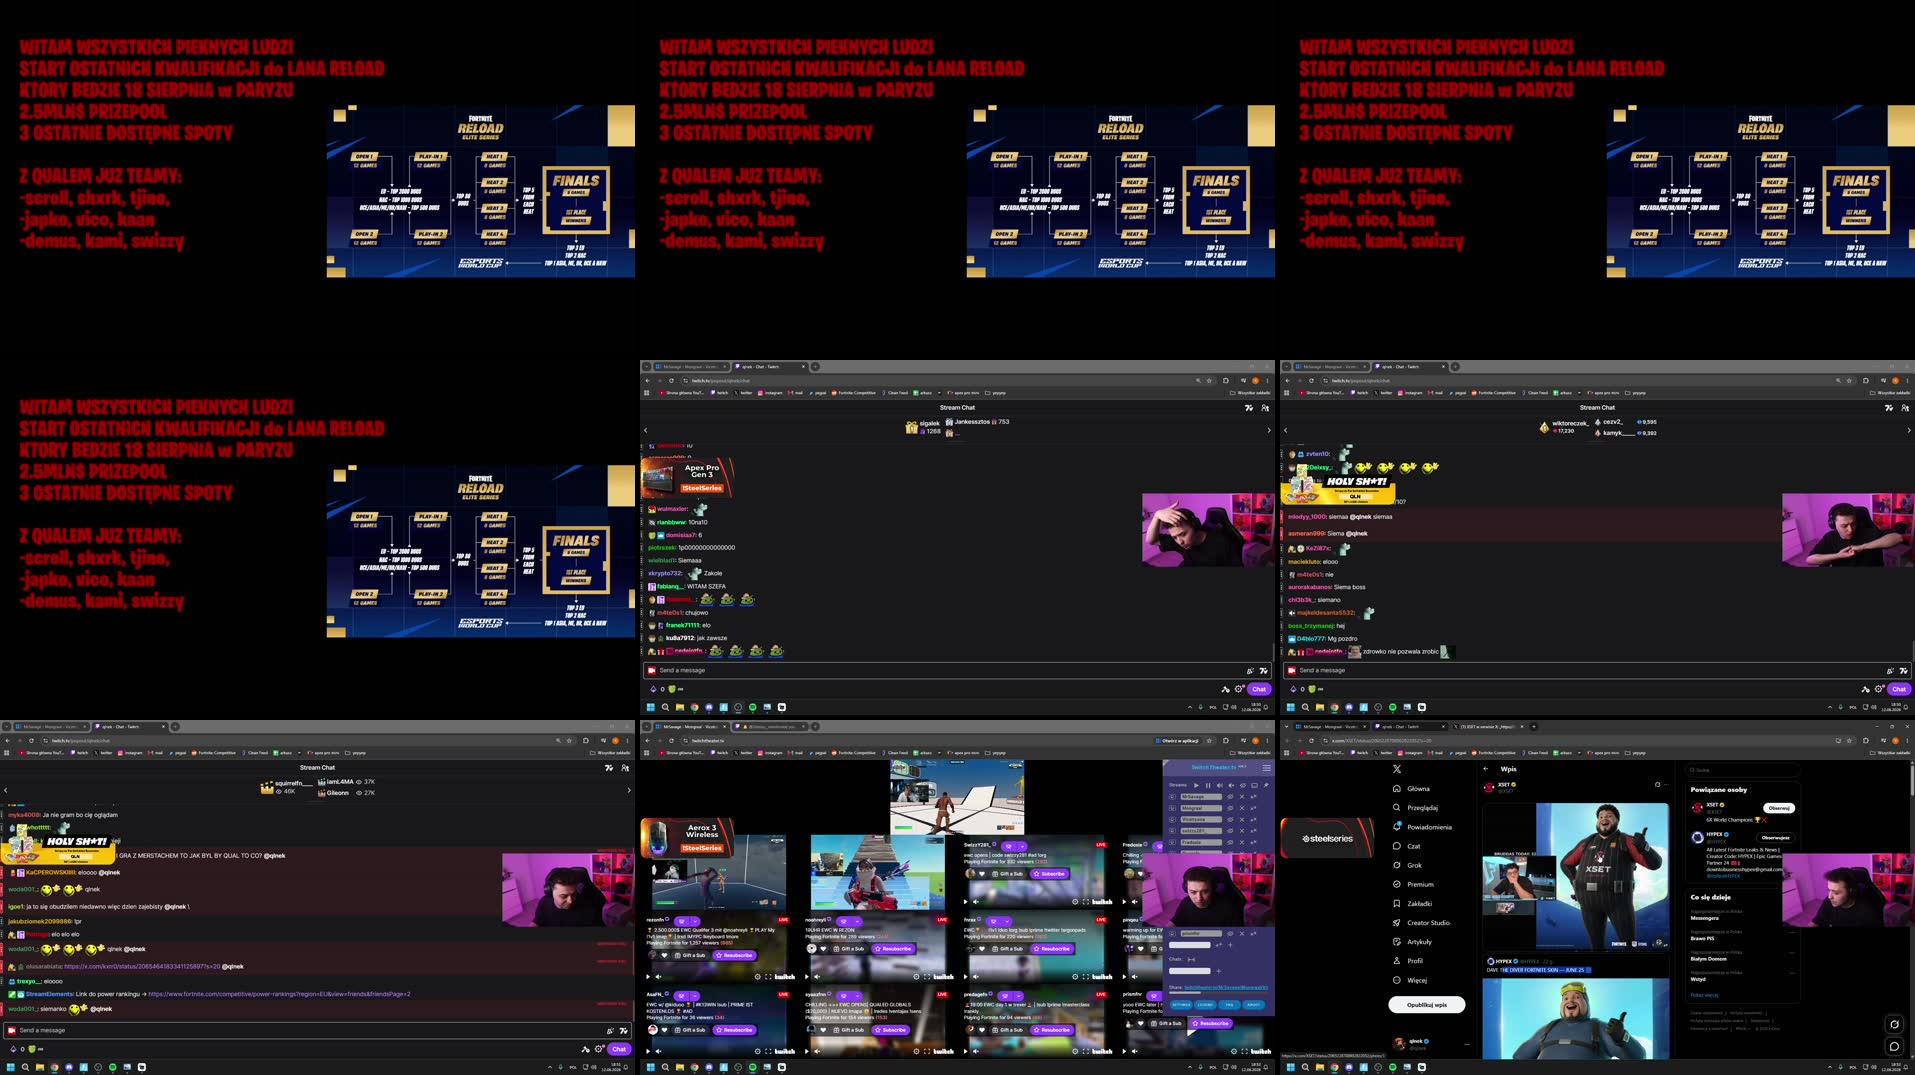Mute the AsaFN_ stream player
Viewport: 1915px width, 1075px height.
tap(658, 1052)
